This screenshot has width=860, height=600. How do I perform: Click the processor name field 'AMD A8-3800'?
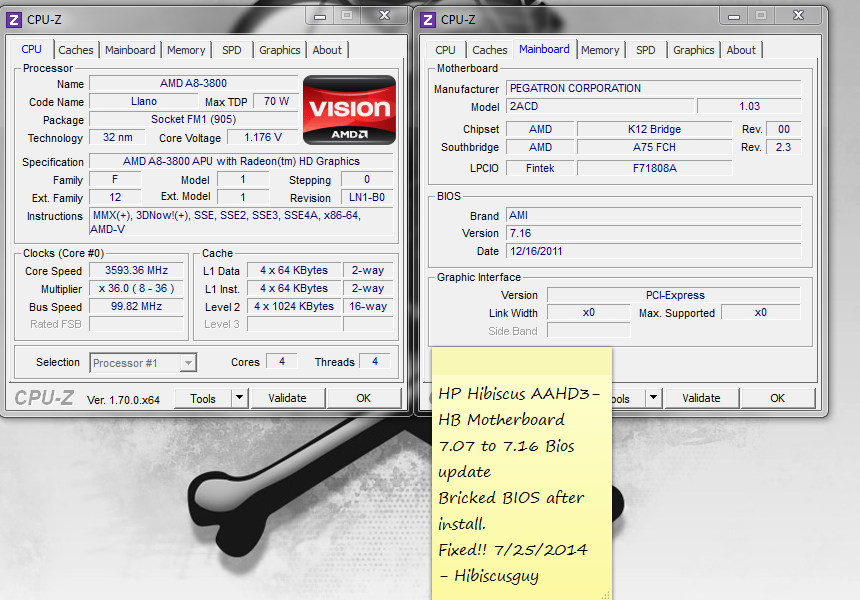click(194, 83)
